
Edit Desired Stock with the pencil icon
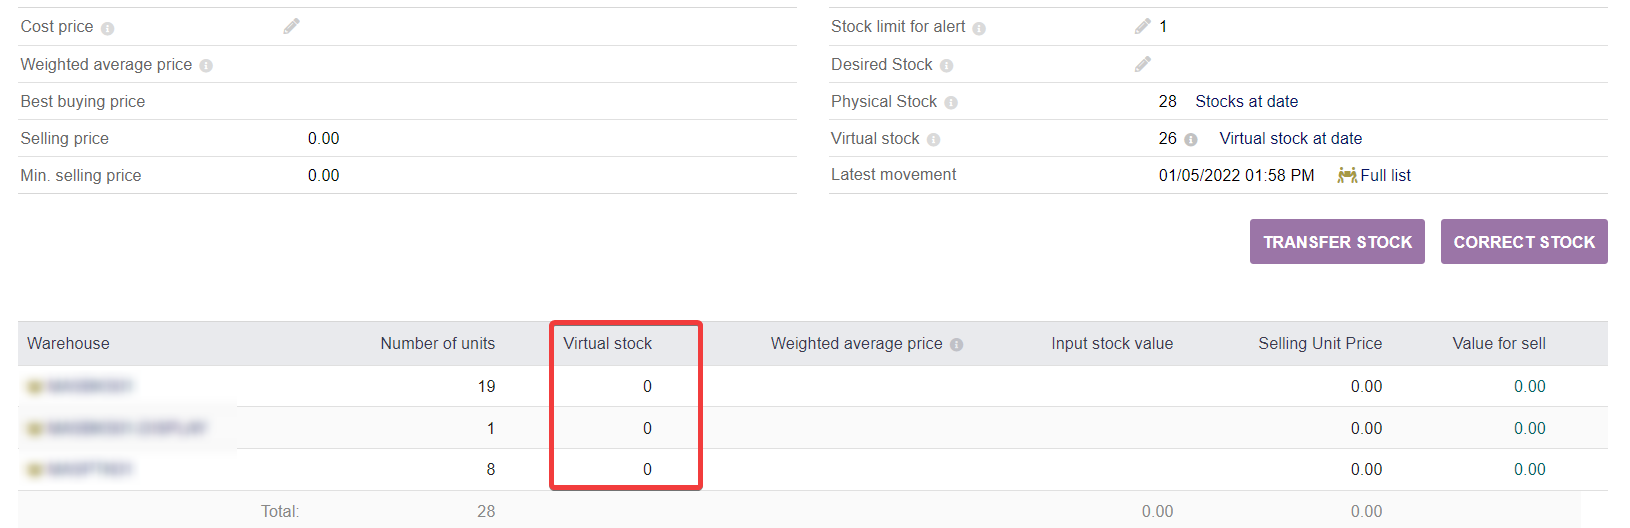[1143, 64]
